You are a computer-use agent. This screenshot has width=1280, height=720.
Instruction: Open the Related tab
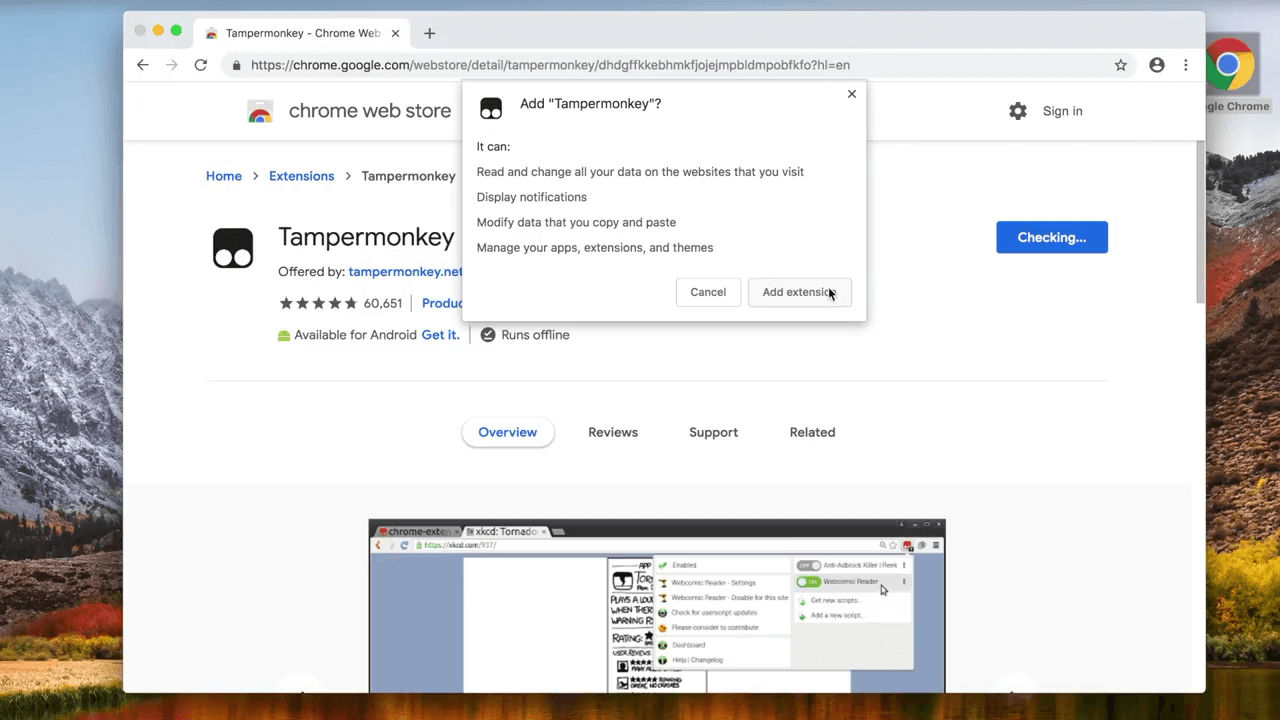[812, 432]
